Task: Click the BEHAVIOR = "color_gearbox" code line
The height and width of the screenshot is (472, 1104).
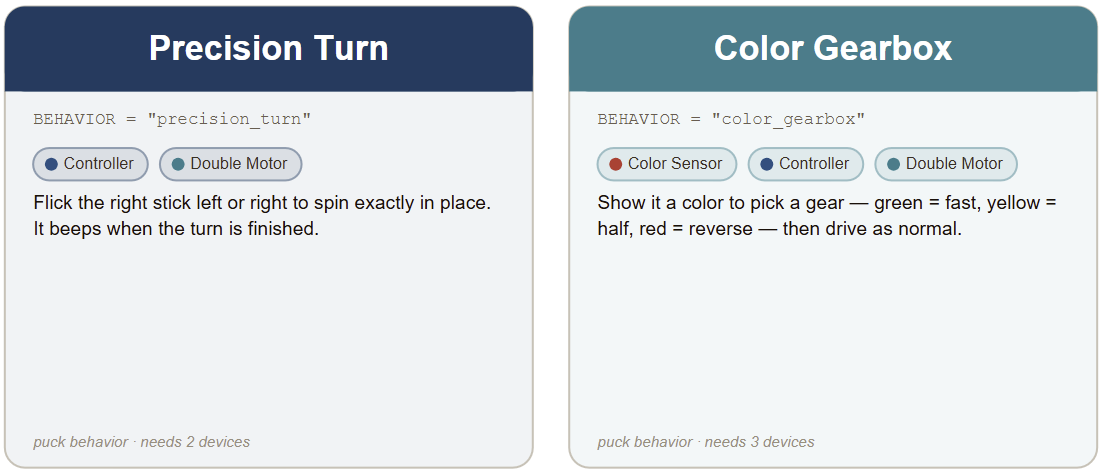Action: (731, 119)
